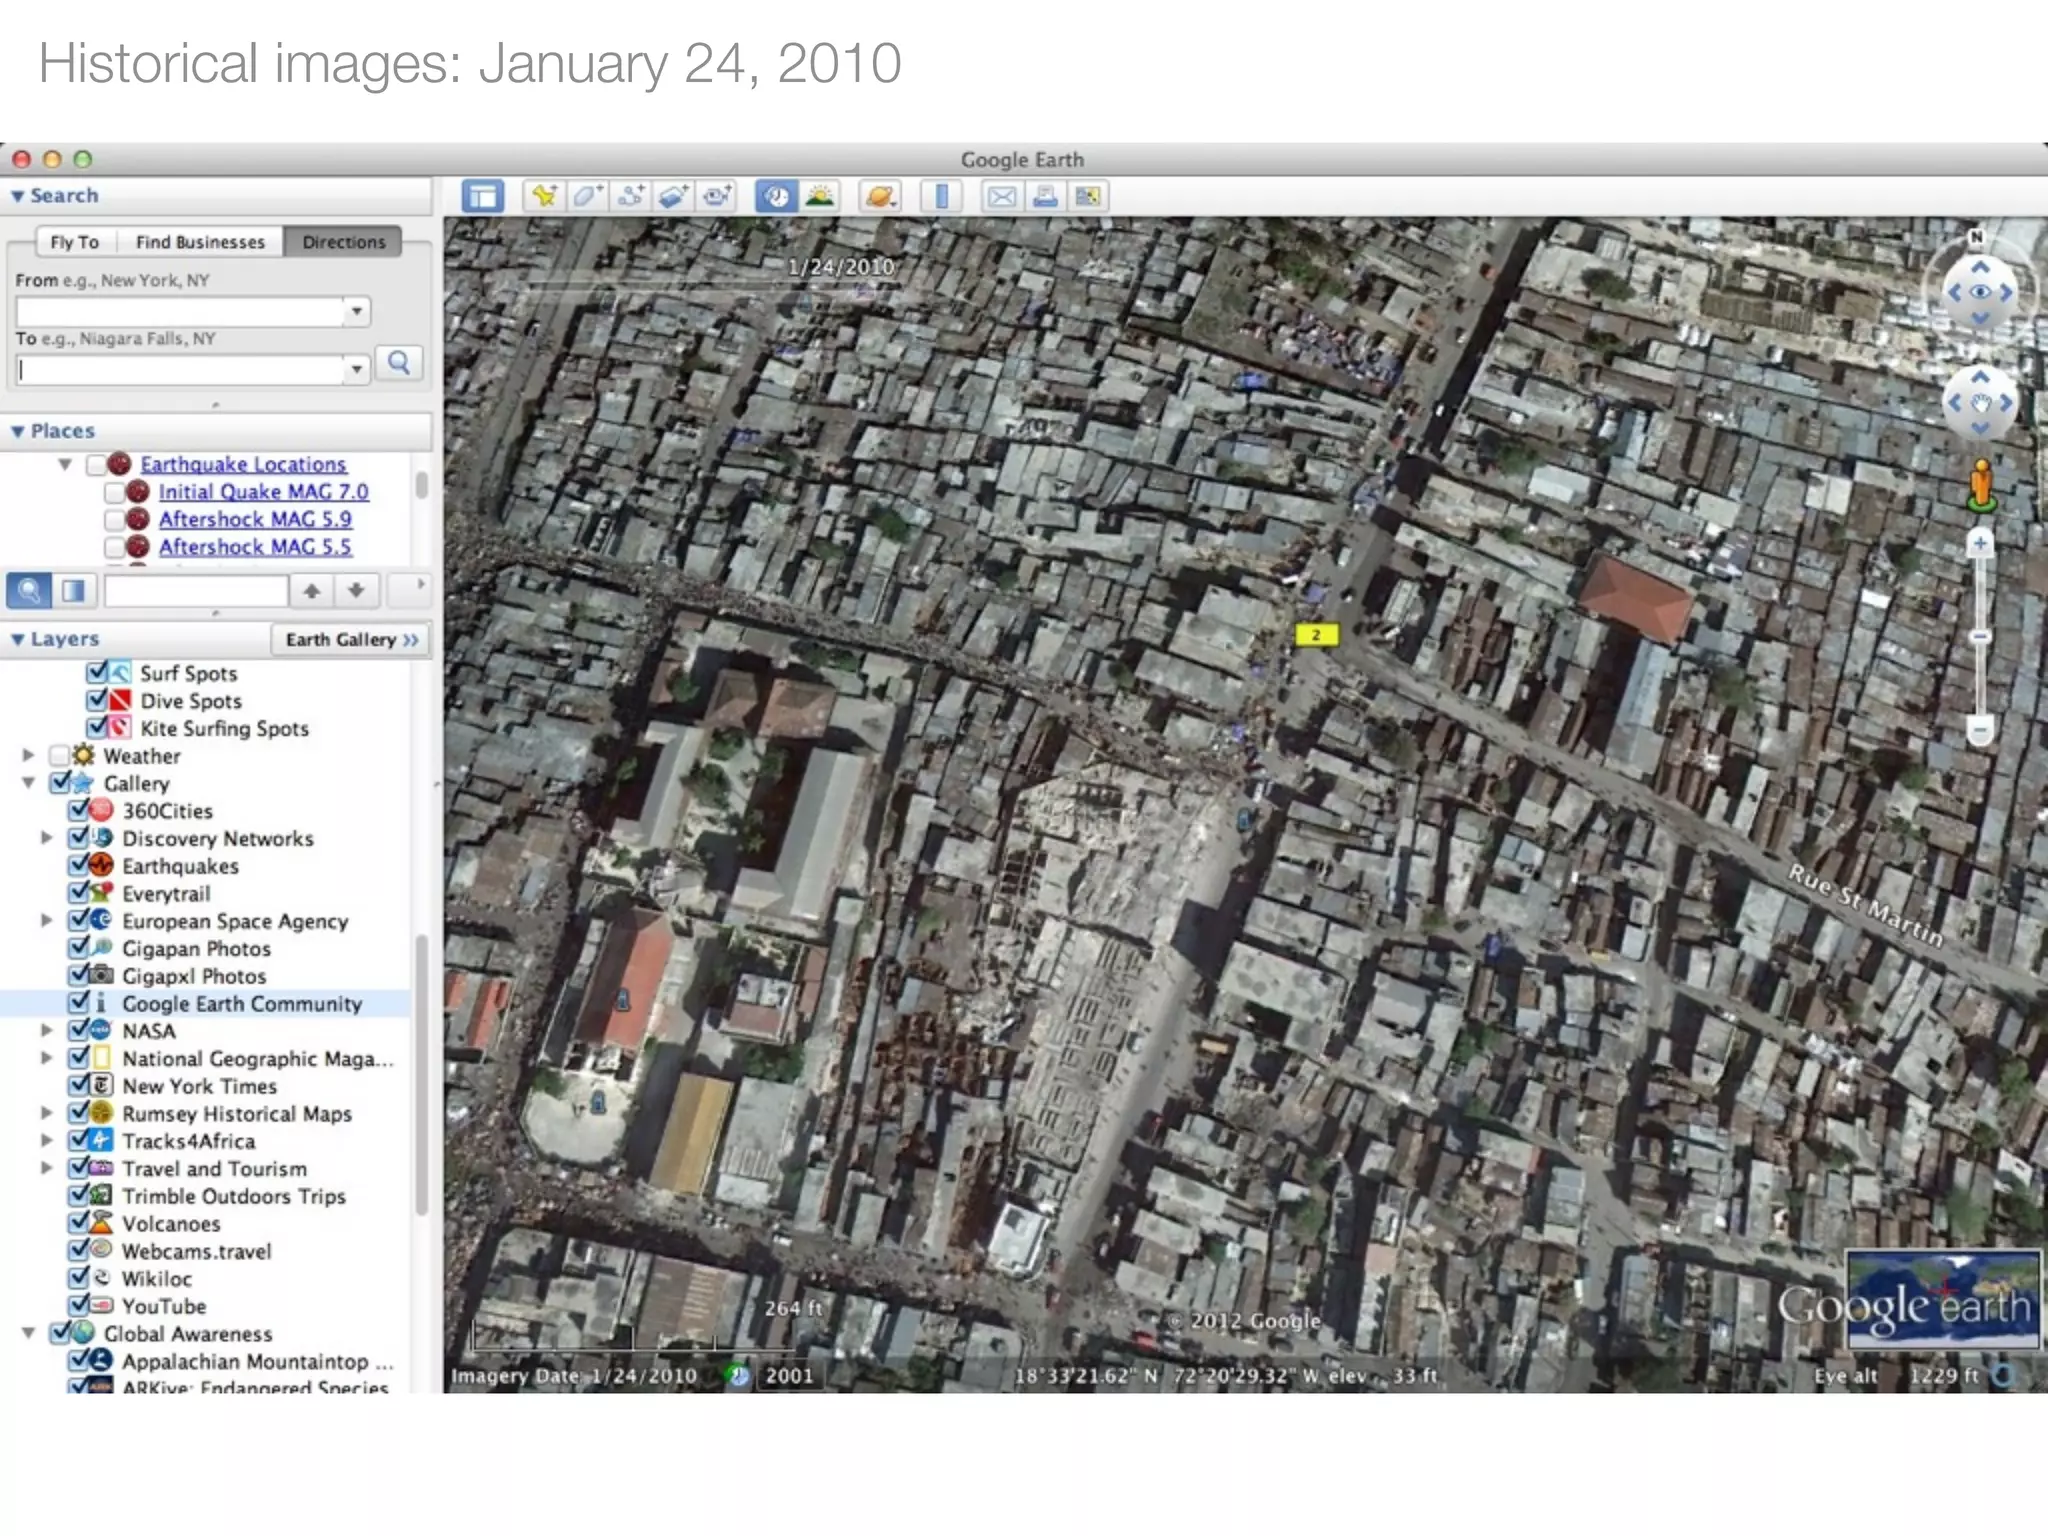The width and height of the screenshot is (2048, 1536).
Task: Click the Print icon
Action: [1045, 196]
